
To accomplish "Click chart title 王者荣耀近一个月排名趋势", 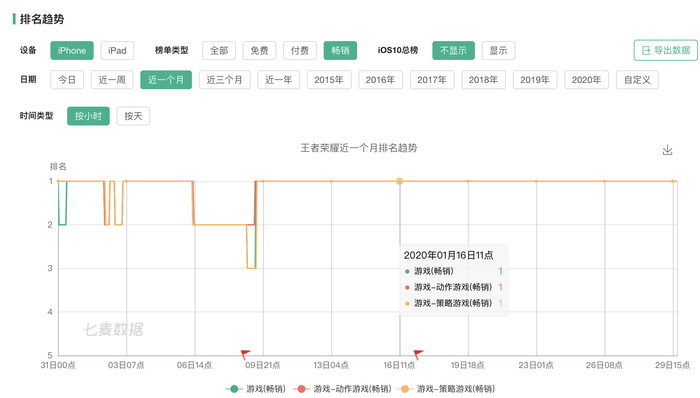I will pyautogui.click(x=358, y=148).
